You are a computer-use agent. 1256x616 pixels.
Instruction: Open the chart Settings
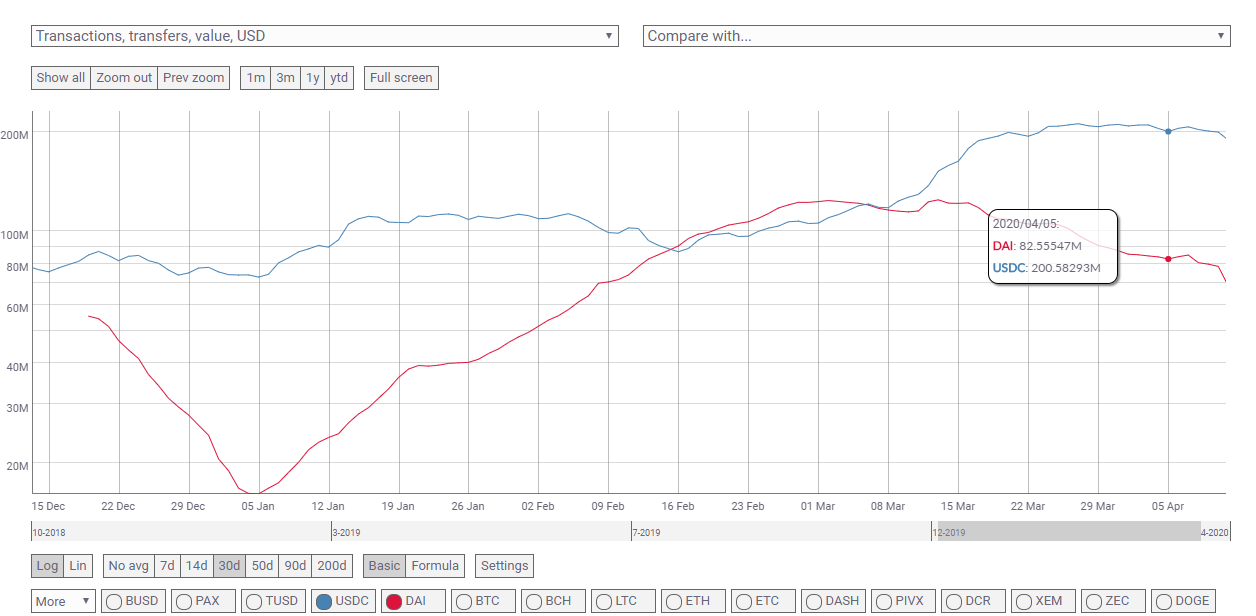504,566
